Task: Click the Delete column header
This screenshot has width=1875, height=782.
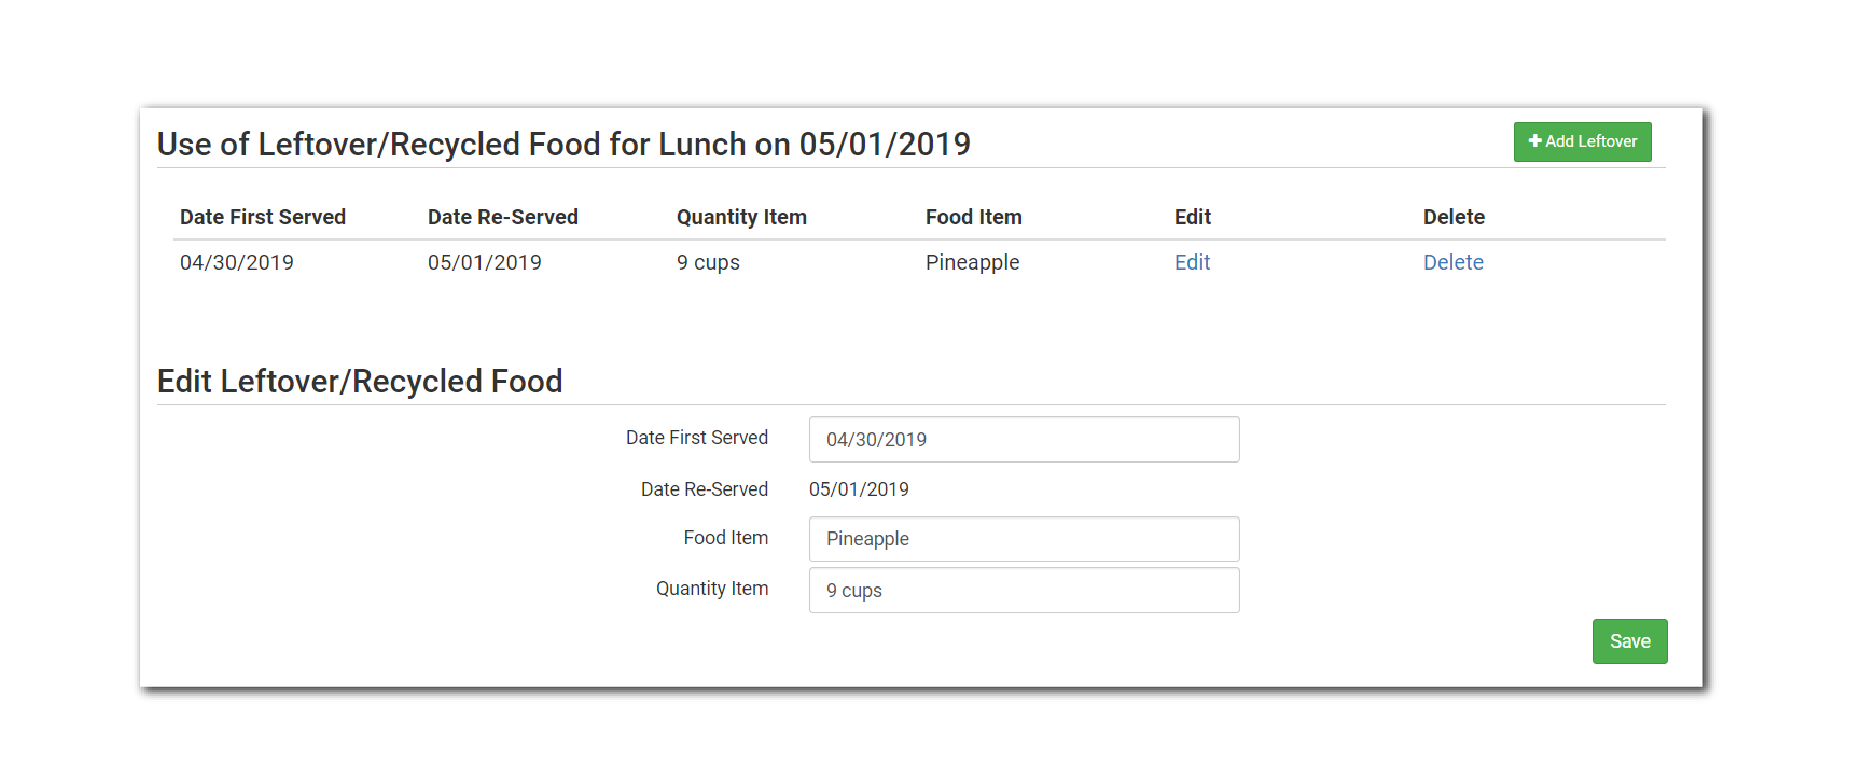Action: 1453,217
